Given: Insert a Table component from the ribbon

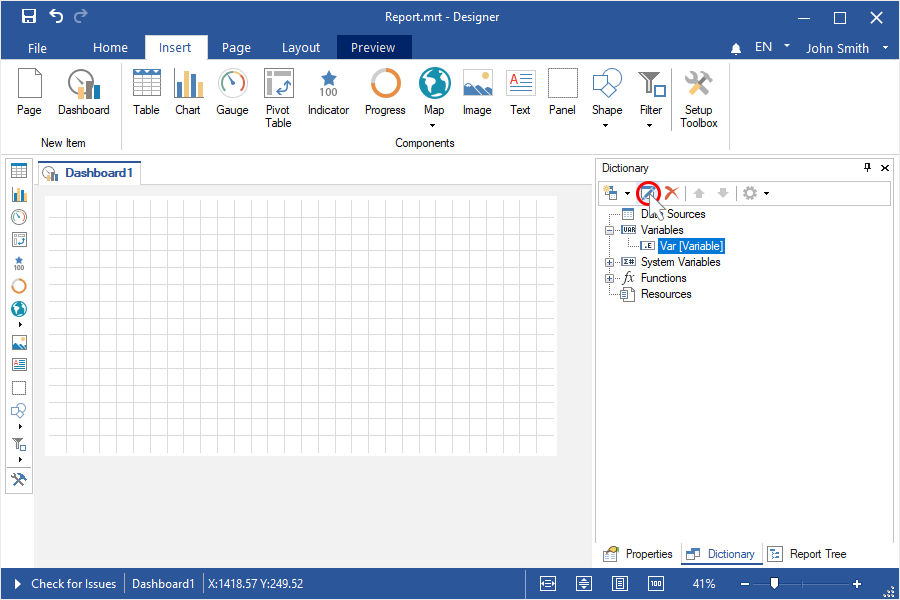Looking at the screenshot, I should tap(146, 92).
